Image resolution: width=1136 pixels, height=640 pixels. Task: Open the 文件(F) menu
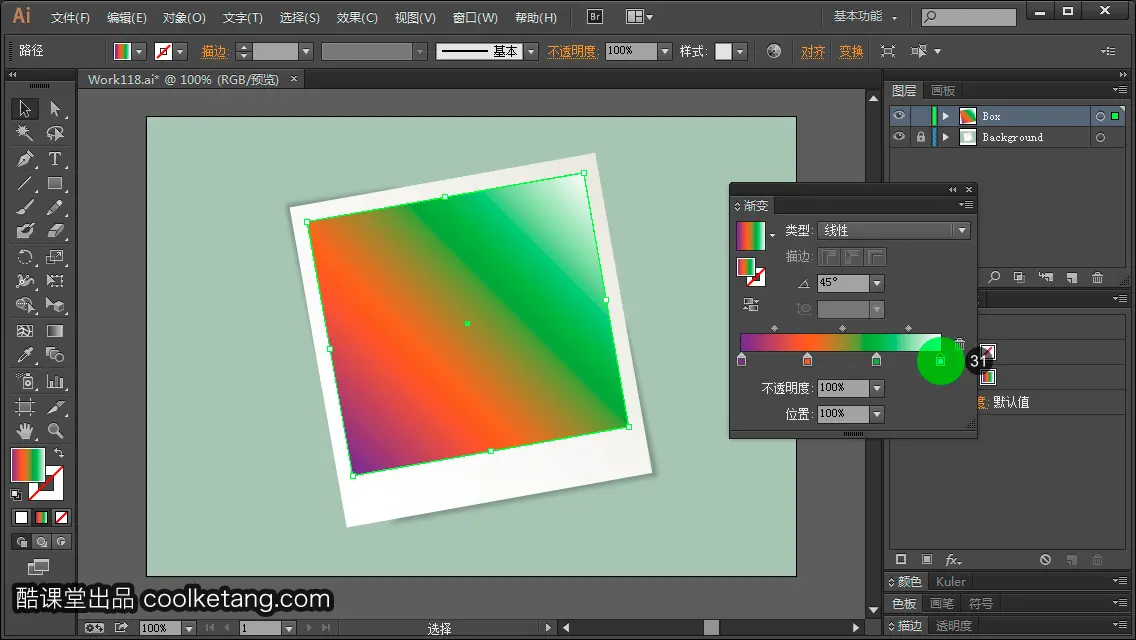pos(70,17)
